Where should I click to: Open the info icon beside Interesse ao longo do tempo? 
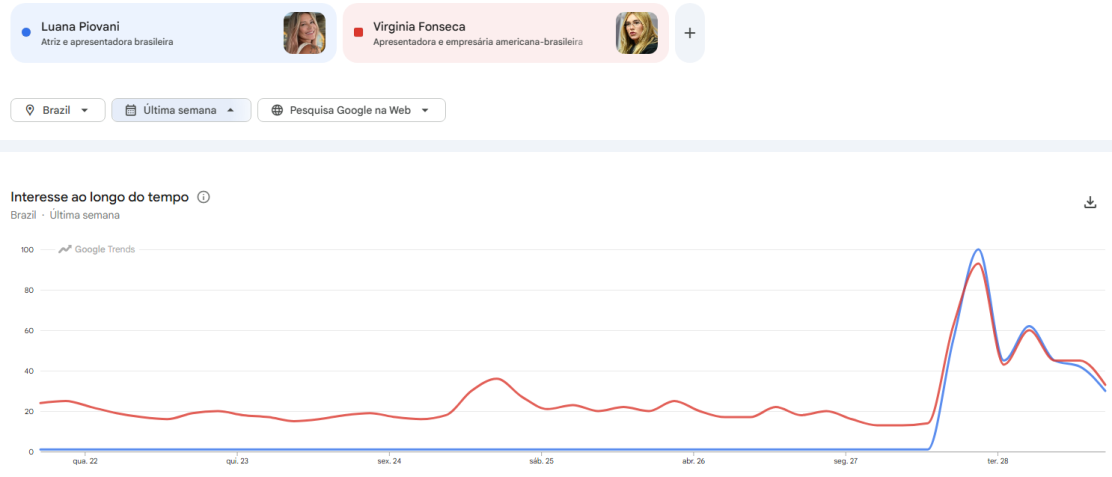pyautogui.click(x=203, y=197)
